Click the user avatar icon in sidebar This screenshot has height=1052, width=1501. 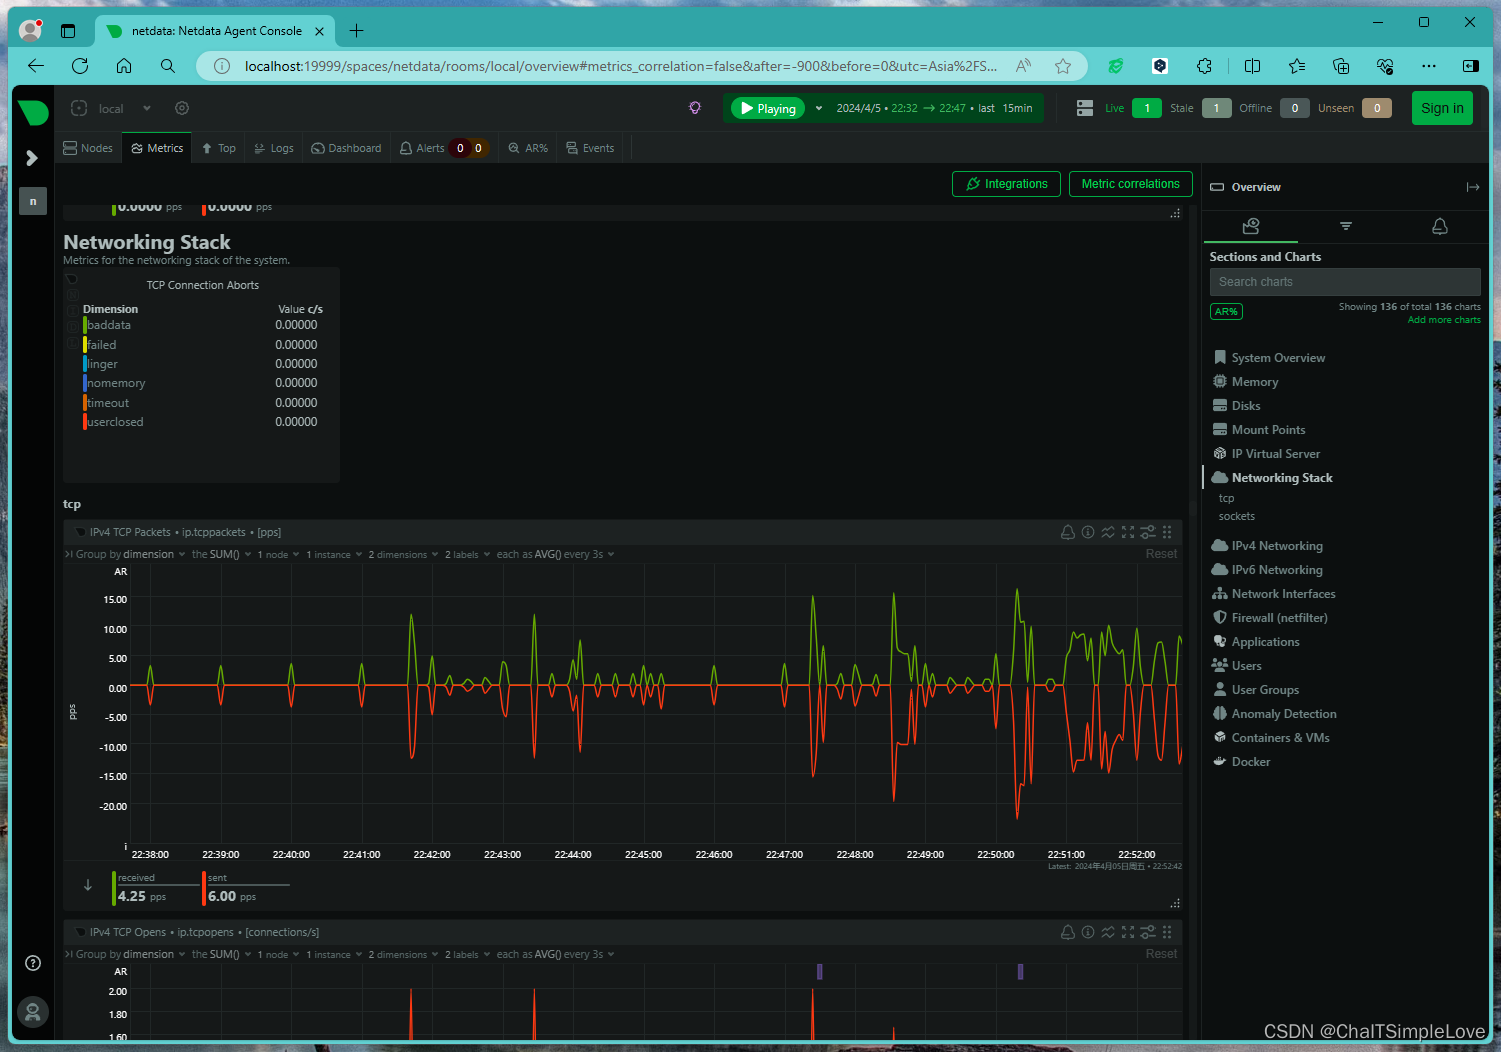click(x=33, y=1012)
